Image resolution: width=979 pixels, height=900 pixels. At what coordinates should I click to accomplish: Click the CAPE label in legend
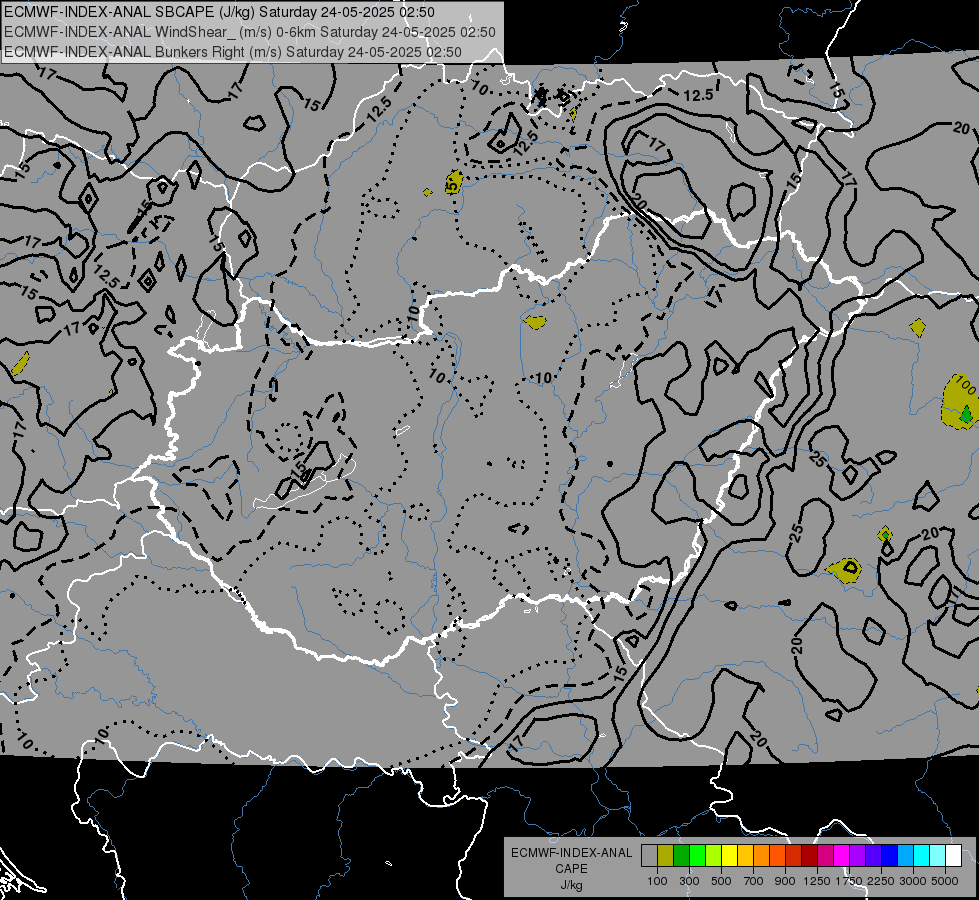(x=571, y=869)
